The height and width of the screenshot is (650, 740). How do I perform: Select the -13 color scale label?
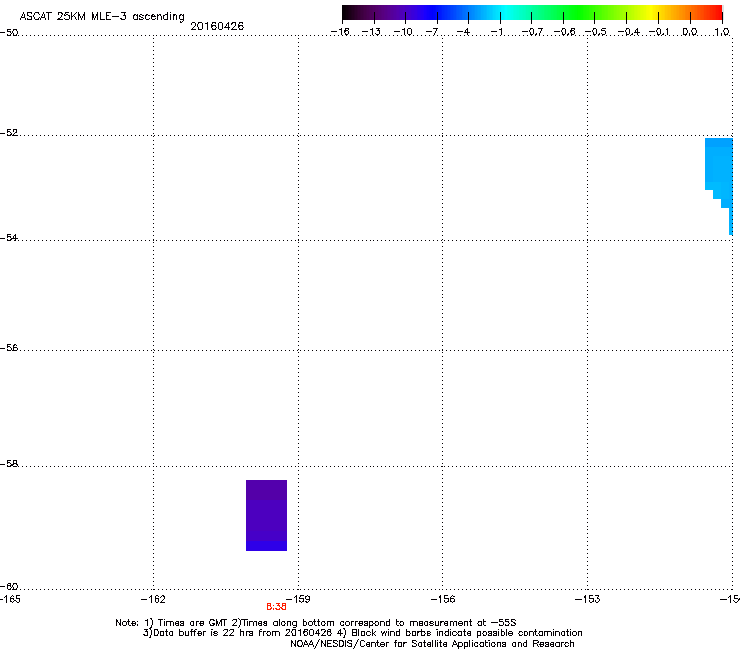pos(371,32)
